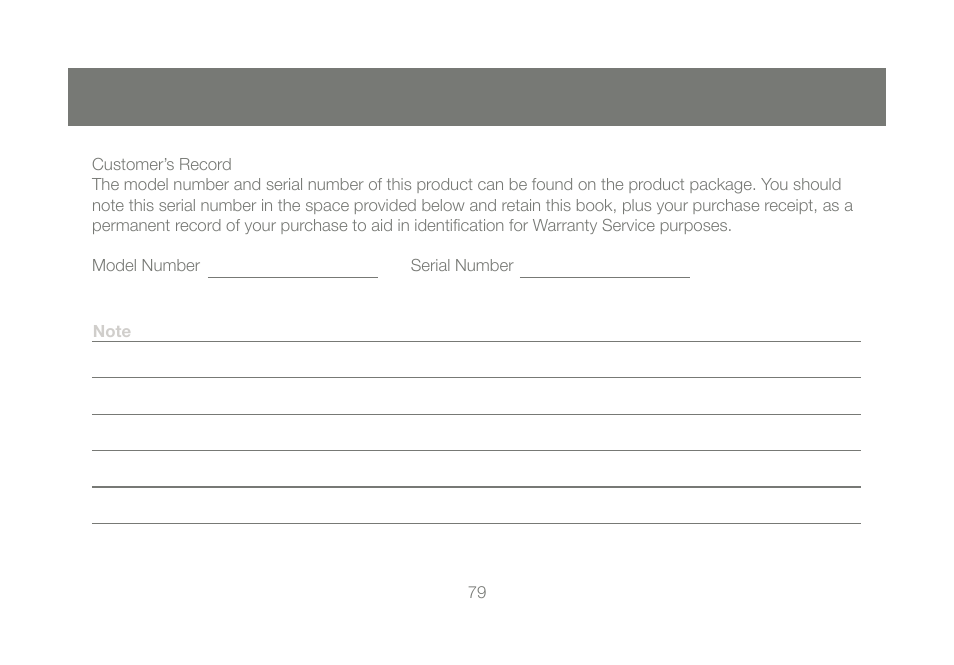Viewport: 954px width, 665px height.
Task: Click the last note writing line
Action: pyautogui.click(x=476, y=523)
